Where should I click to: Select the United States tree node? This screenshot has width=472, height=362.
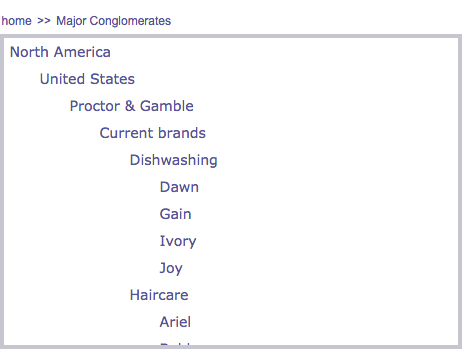[x=87, y=79]
